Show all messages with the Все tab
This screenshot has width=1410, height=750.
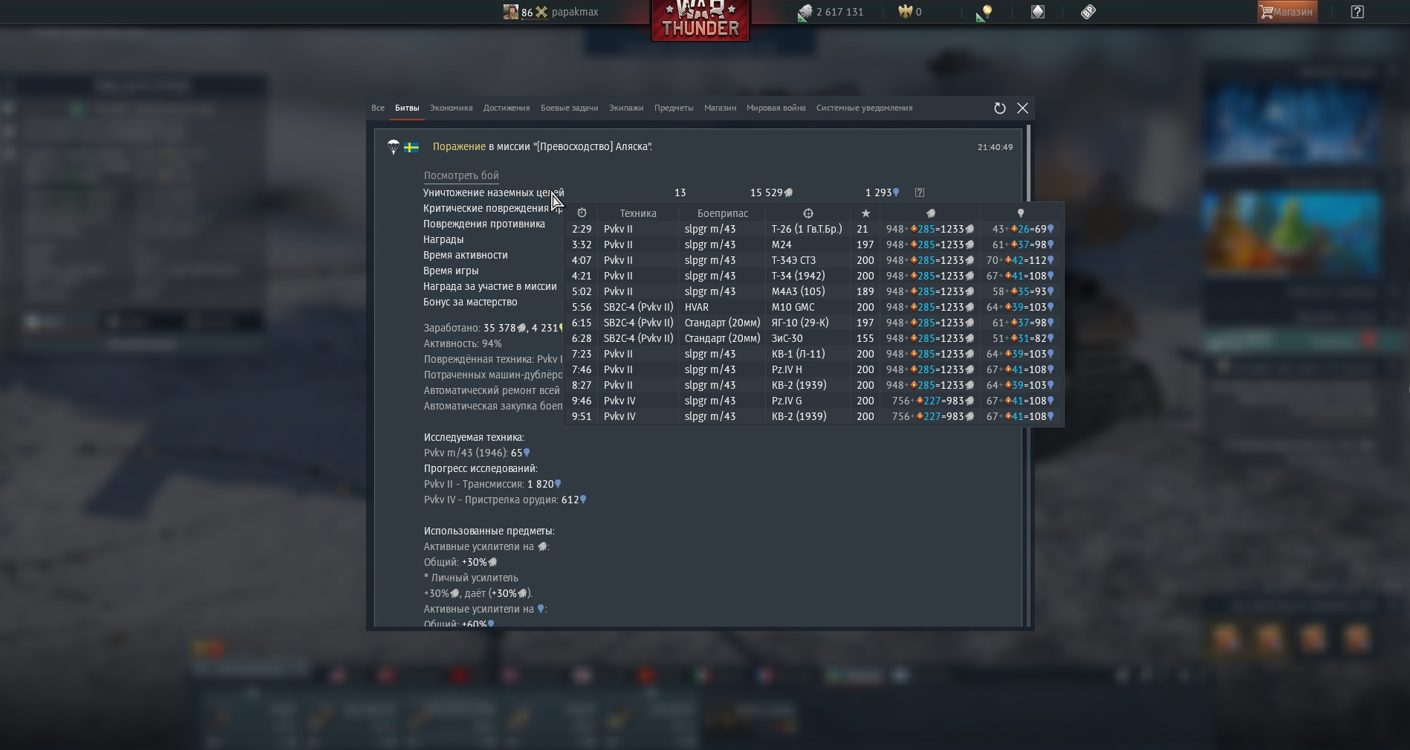(x=378, y=108)
